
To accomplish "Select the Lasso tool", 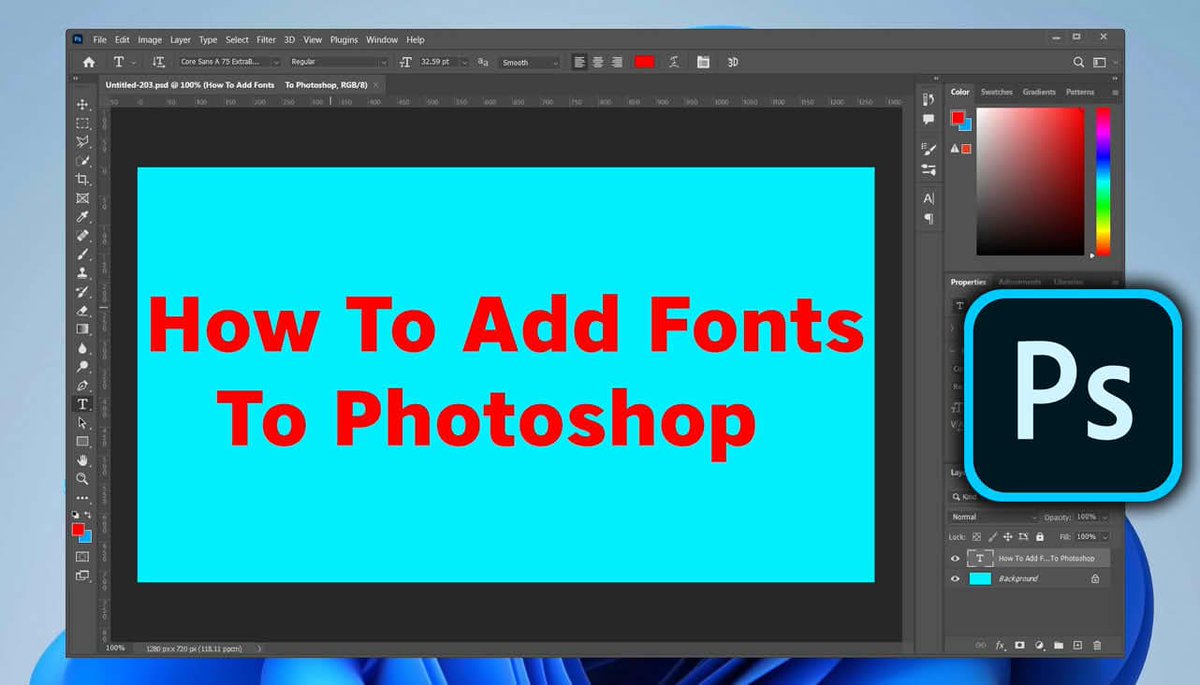I will 82,142.
